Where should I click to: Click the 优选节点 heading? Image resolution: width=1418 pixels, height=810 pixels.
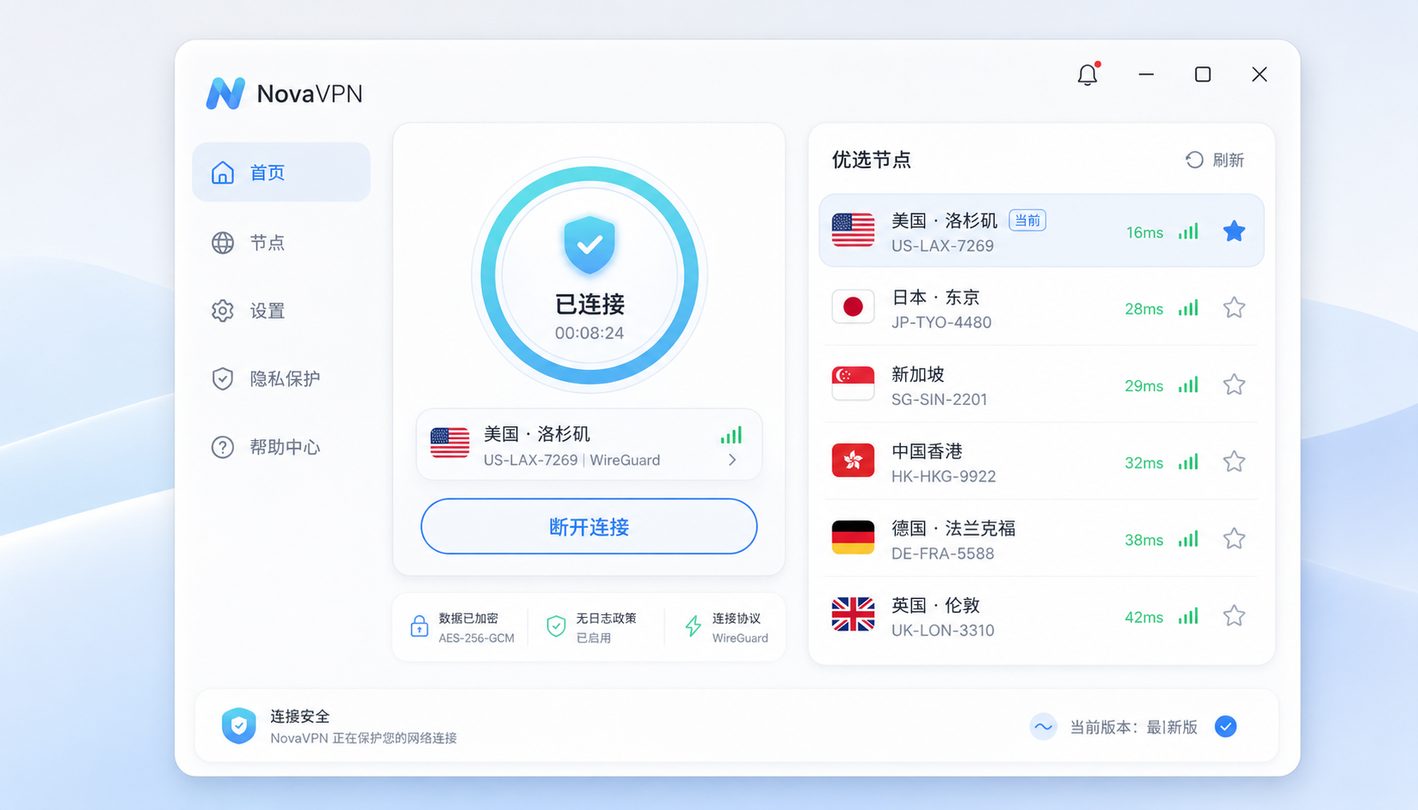(871, 160)
